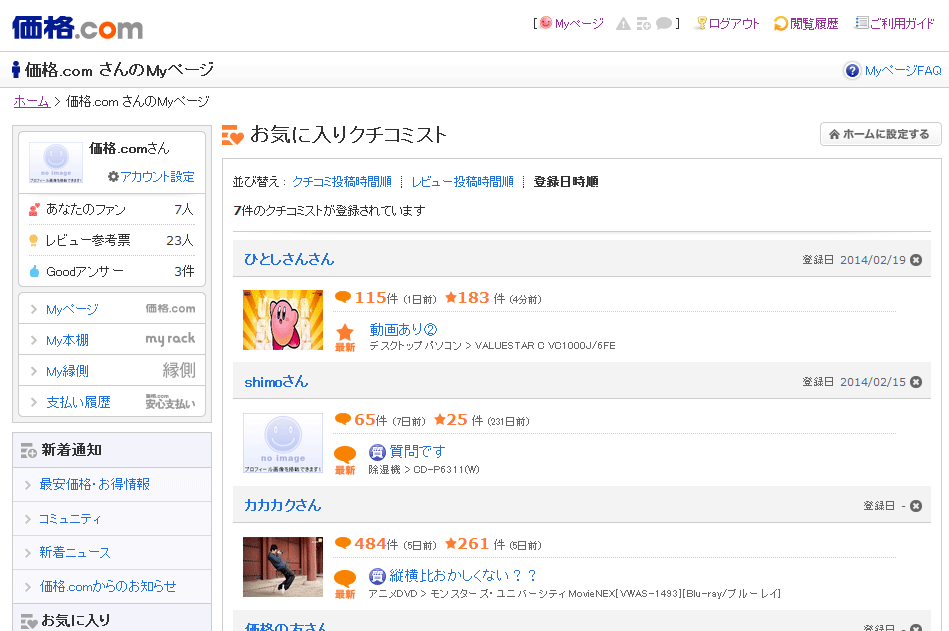Open the 縦横比おかしくない？？ post
The width and height of the screenshot is (949, 631).
pyautogui.click(x=463, y=575)
